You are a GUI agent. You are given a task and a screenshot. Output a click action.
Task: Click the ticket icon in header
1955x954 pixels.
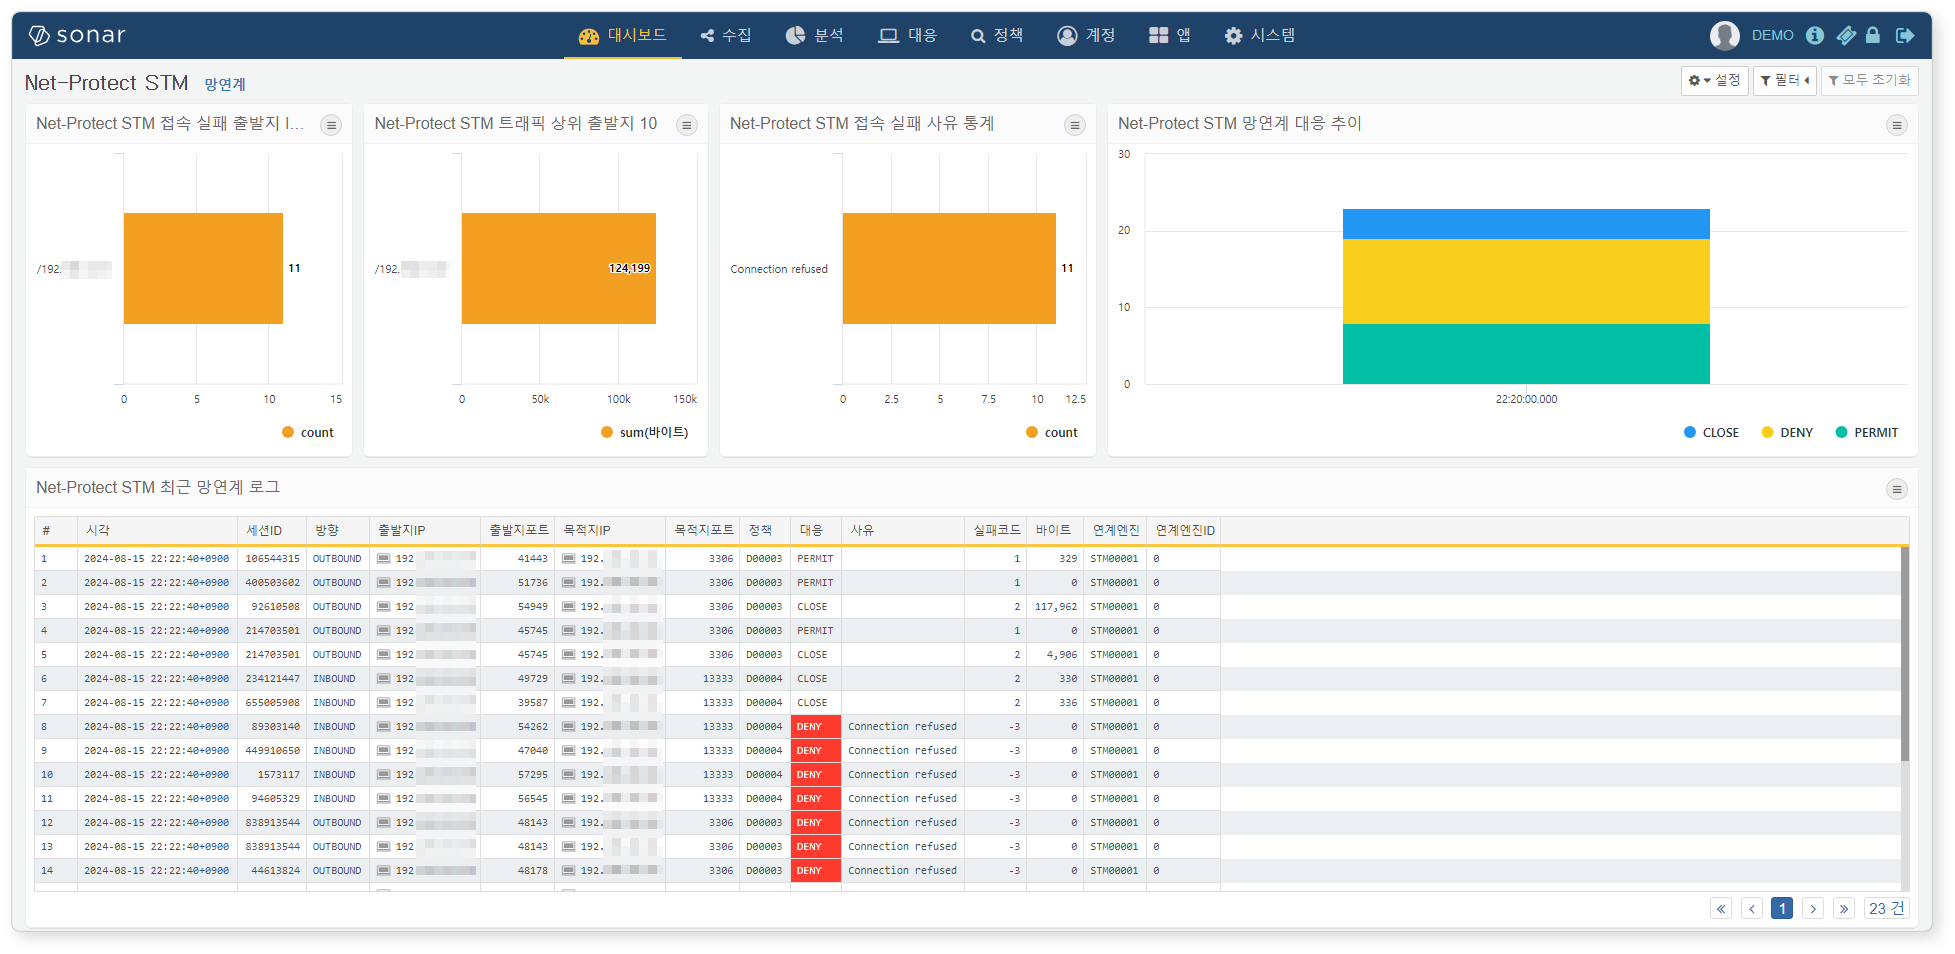1846,35
